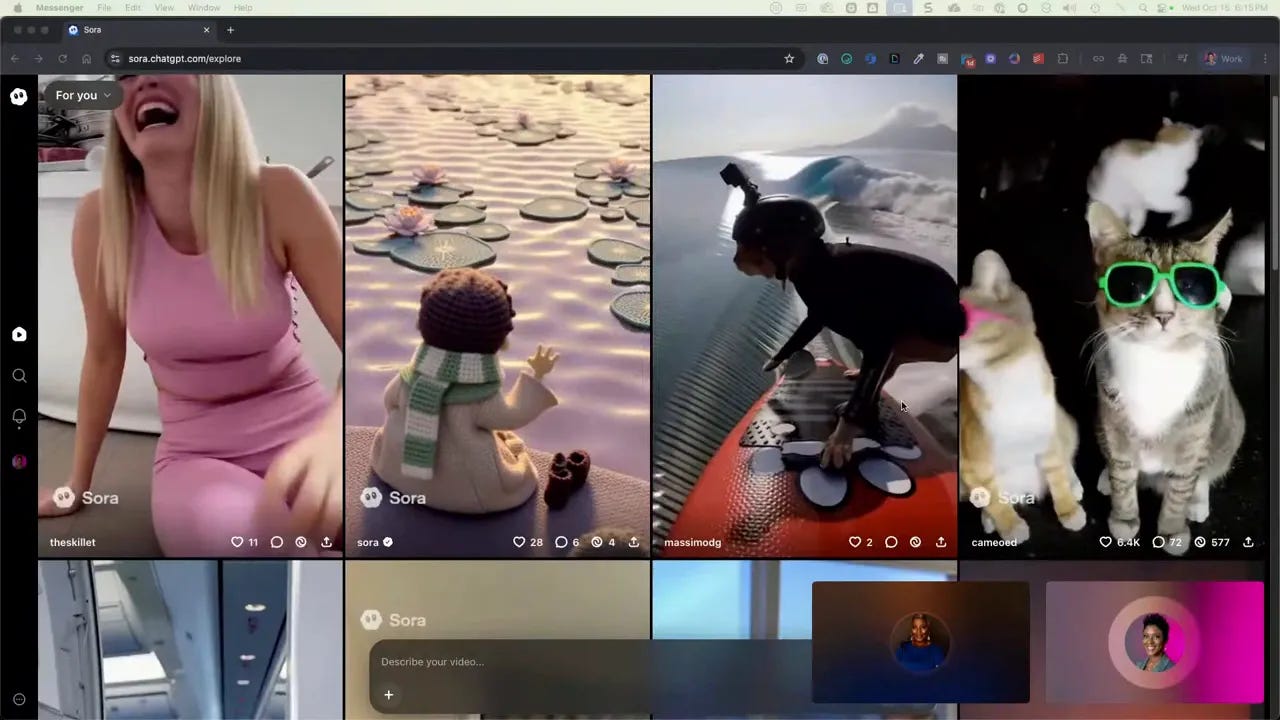Open massimodg's profile link
This screenshot has width=1280, height=720.
click(x=692, y=542)
